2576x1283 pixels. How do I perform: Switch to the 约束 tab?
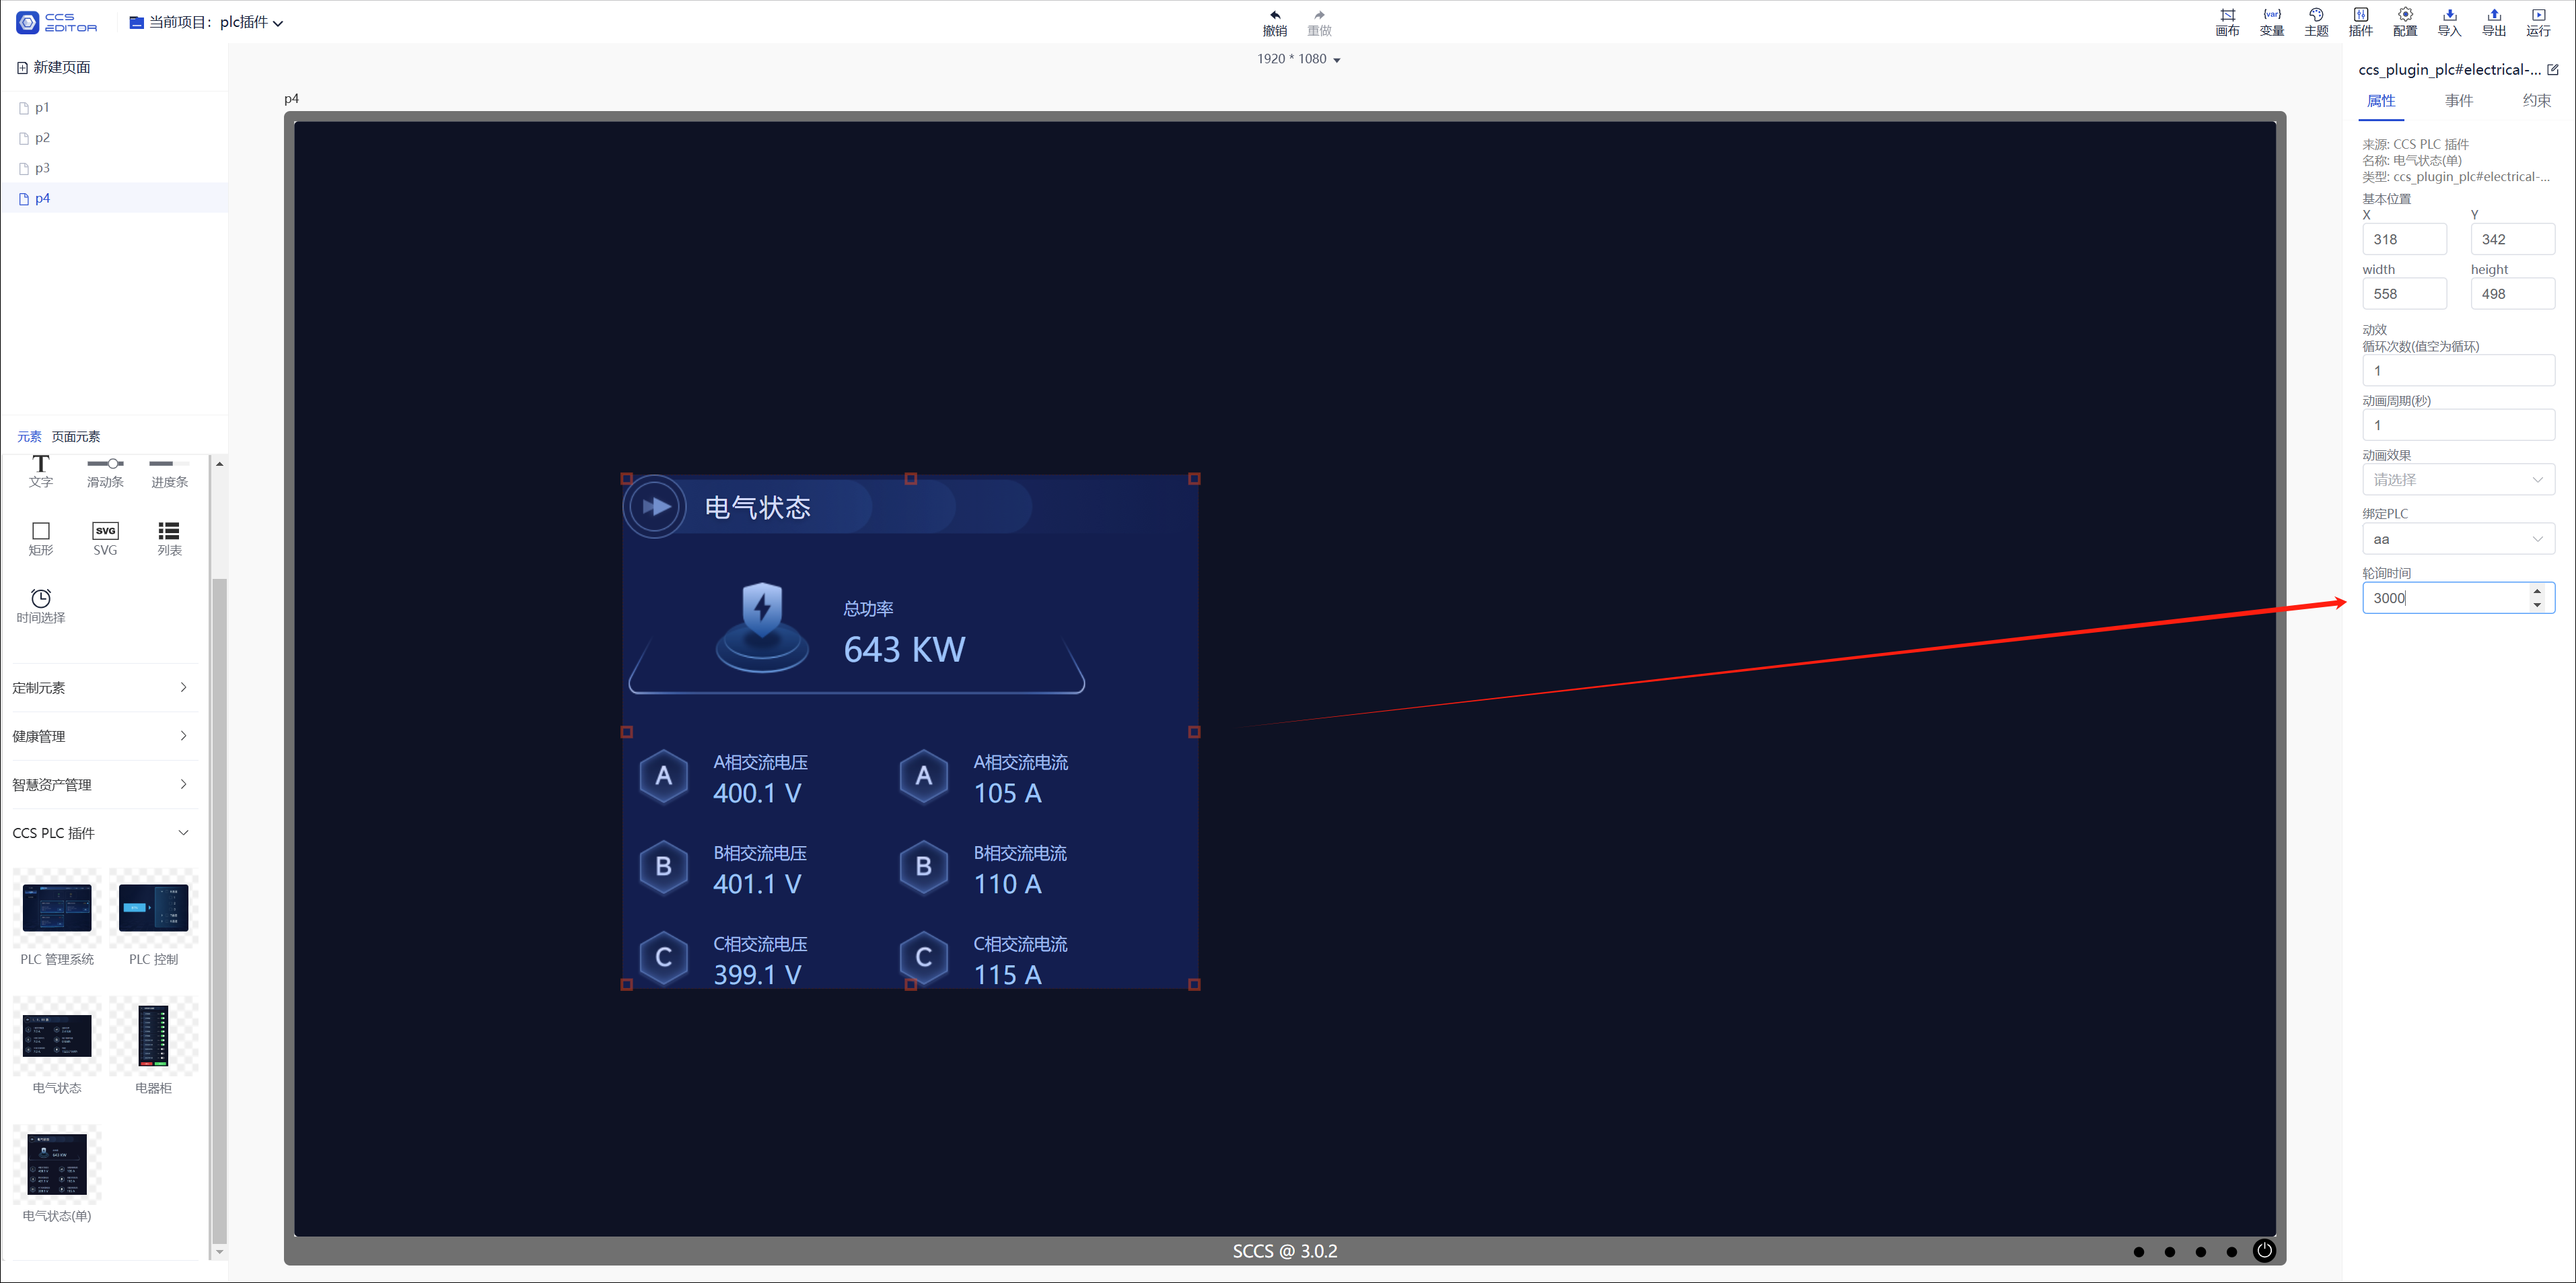pyautogui.click(x=2536, y=101)
